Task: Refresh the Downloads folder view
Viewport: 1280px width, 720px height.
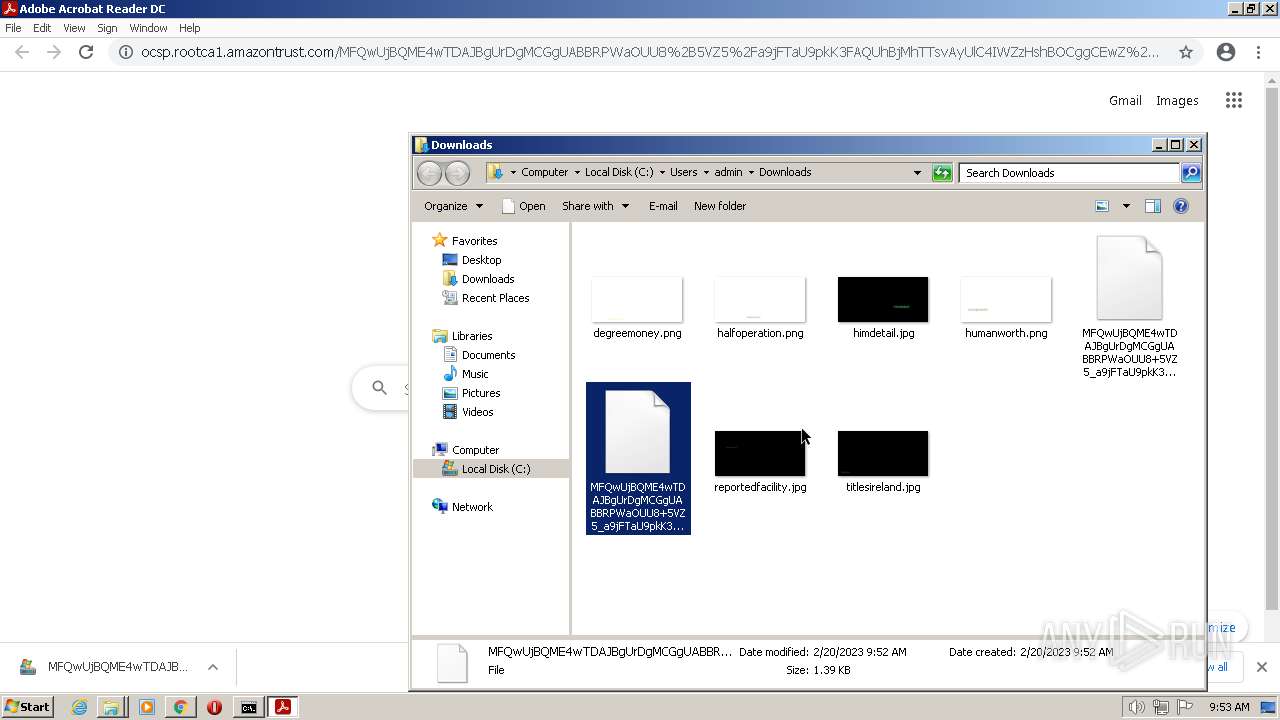Action: (942, 173)
